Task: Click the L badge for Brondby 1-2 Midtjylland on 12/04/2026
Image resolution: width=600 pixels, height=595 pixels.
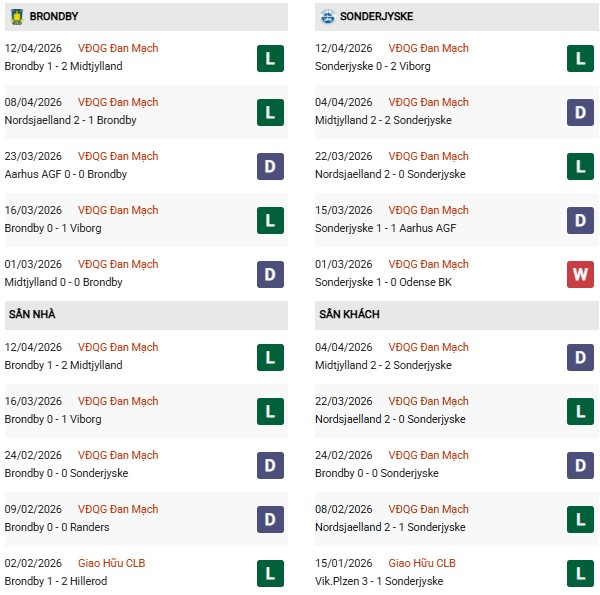Action: coord(269,58)
